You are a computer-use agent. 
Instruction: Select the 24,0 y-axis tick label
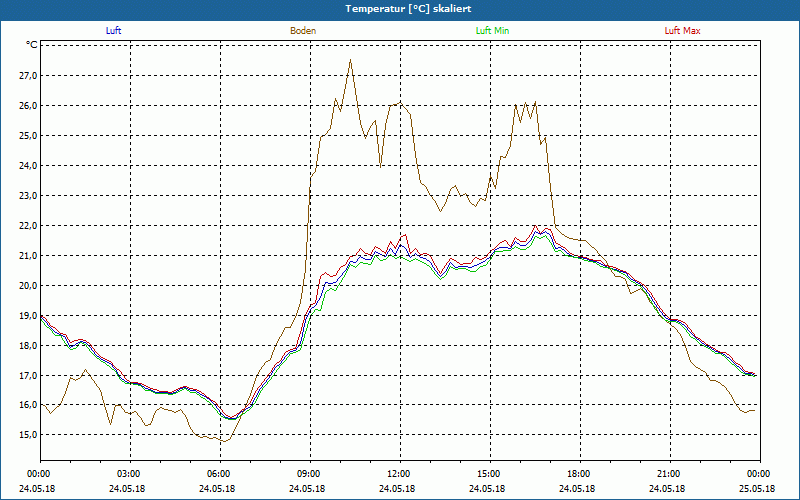(27, 165)
